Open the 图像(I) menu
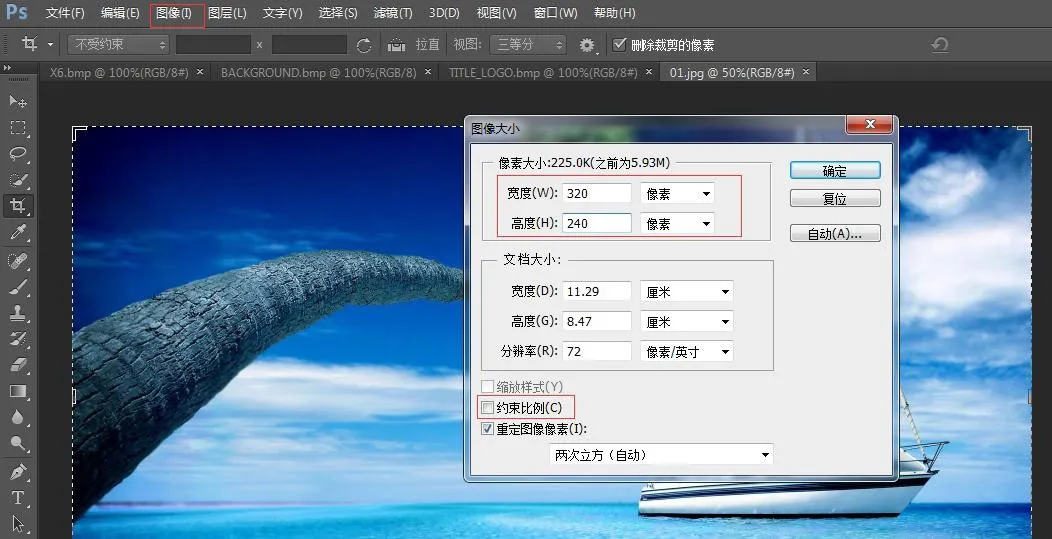Image resolution: width=1052 pixels, height=539 pixels. point(175,14)
